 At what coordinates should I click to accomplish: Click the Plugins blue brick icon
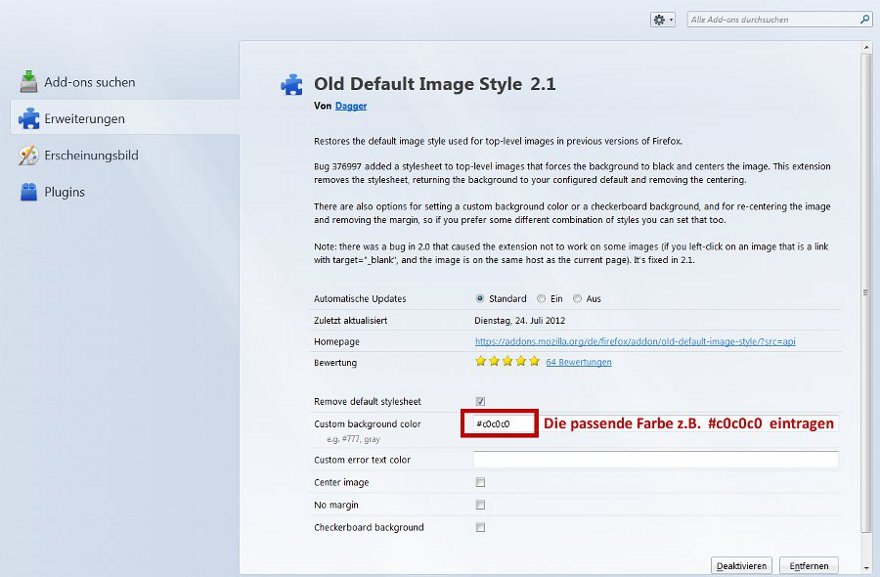point(29,192)
